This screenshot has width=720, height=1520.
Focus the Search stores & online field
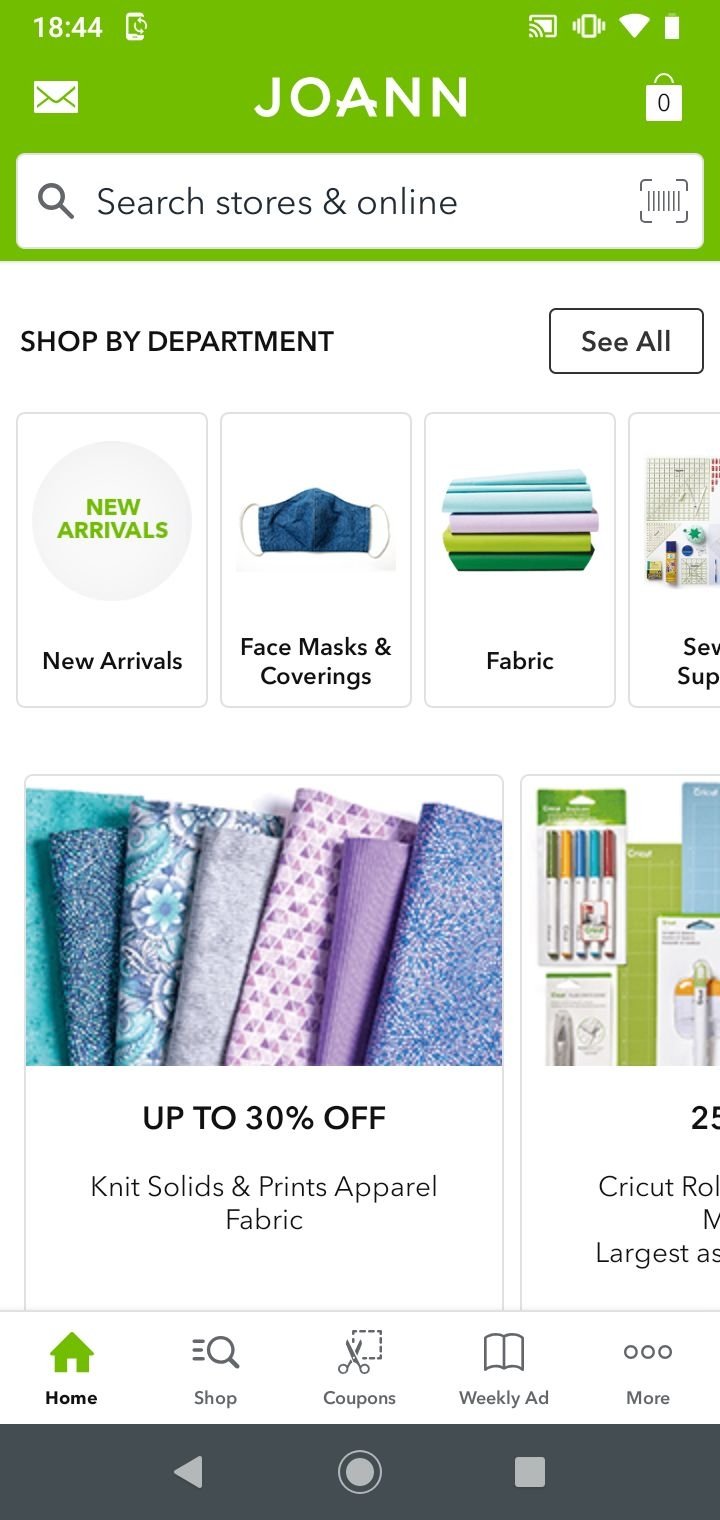tap(360, 201)
